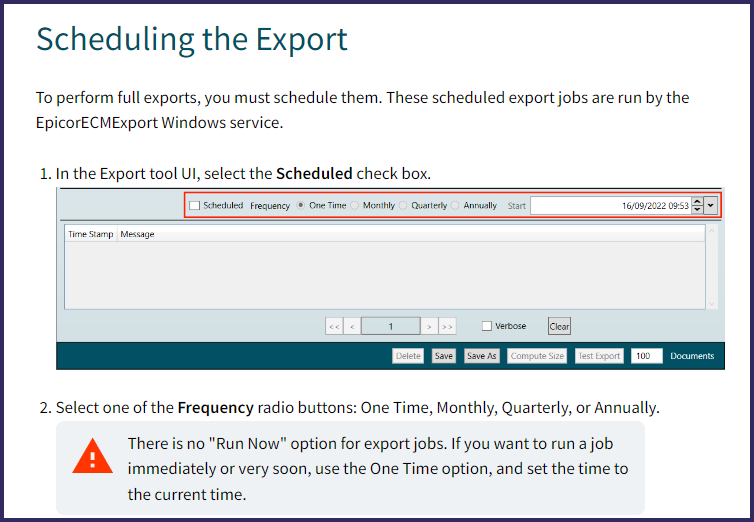Click the Save As button
Screen dimensions: 754x522
[481, 356]
